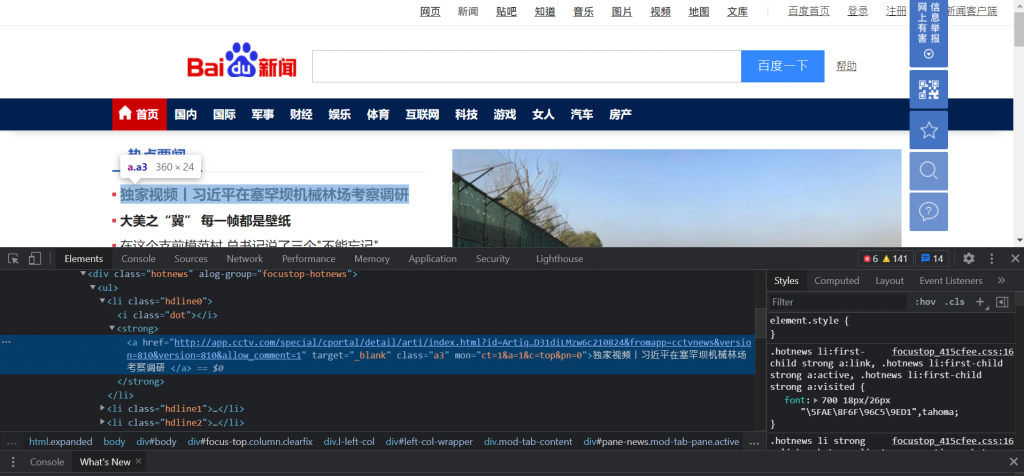Select div#body in the breadcrumb bar
The width and height of the screenshot is (1024, 476).
[156, 442]
